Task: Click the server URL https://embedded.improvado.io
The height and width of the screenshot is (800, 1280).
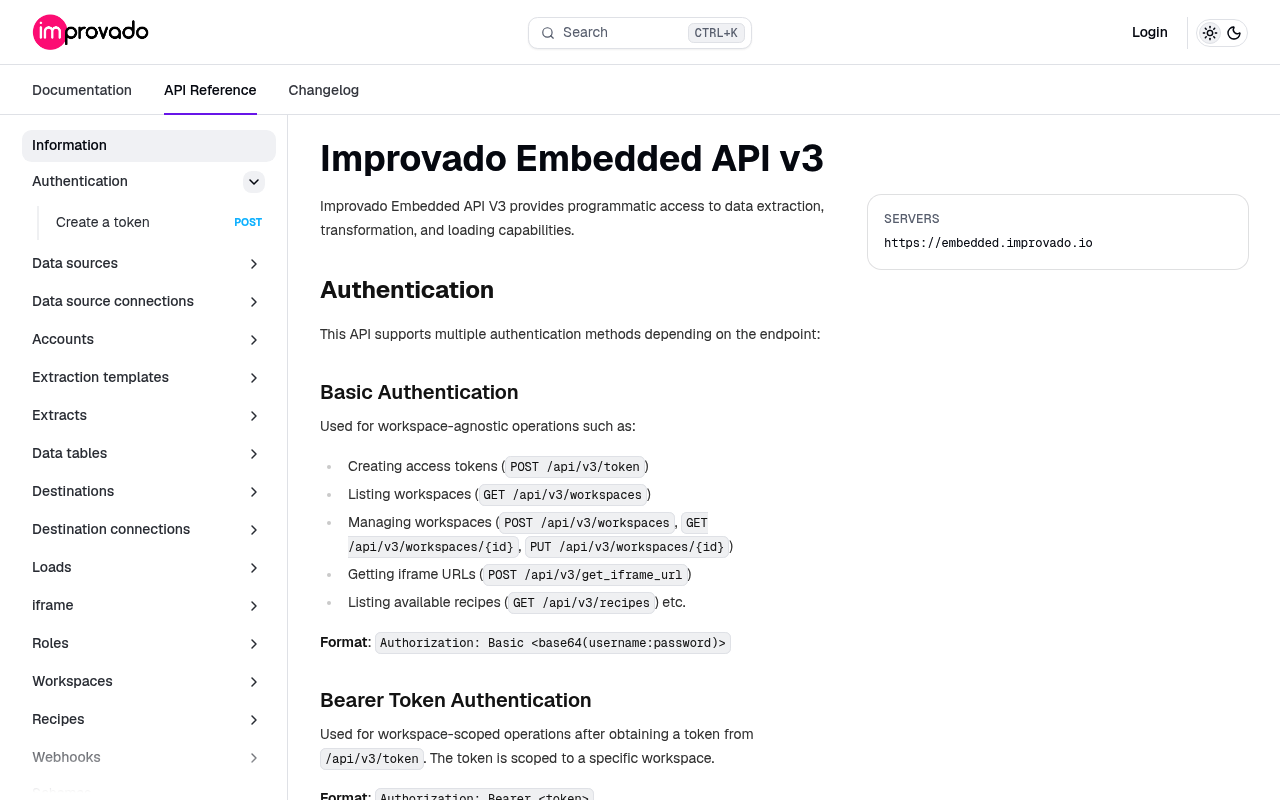Action: coord(988,243)
